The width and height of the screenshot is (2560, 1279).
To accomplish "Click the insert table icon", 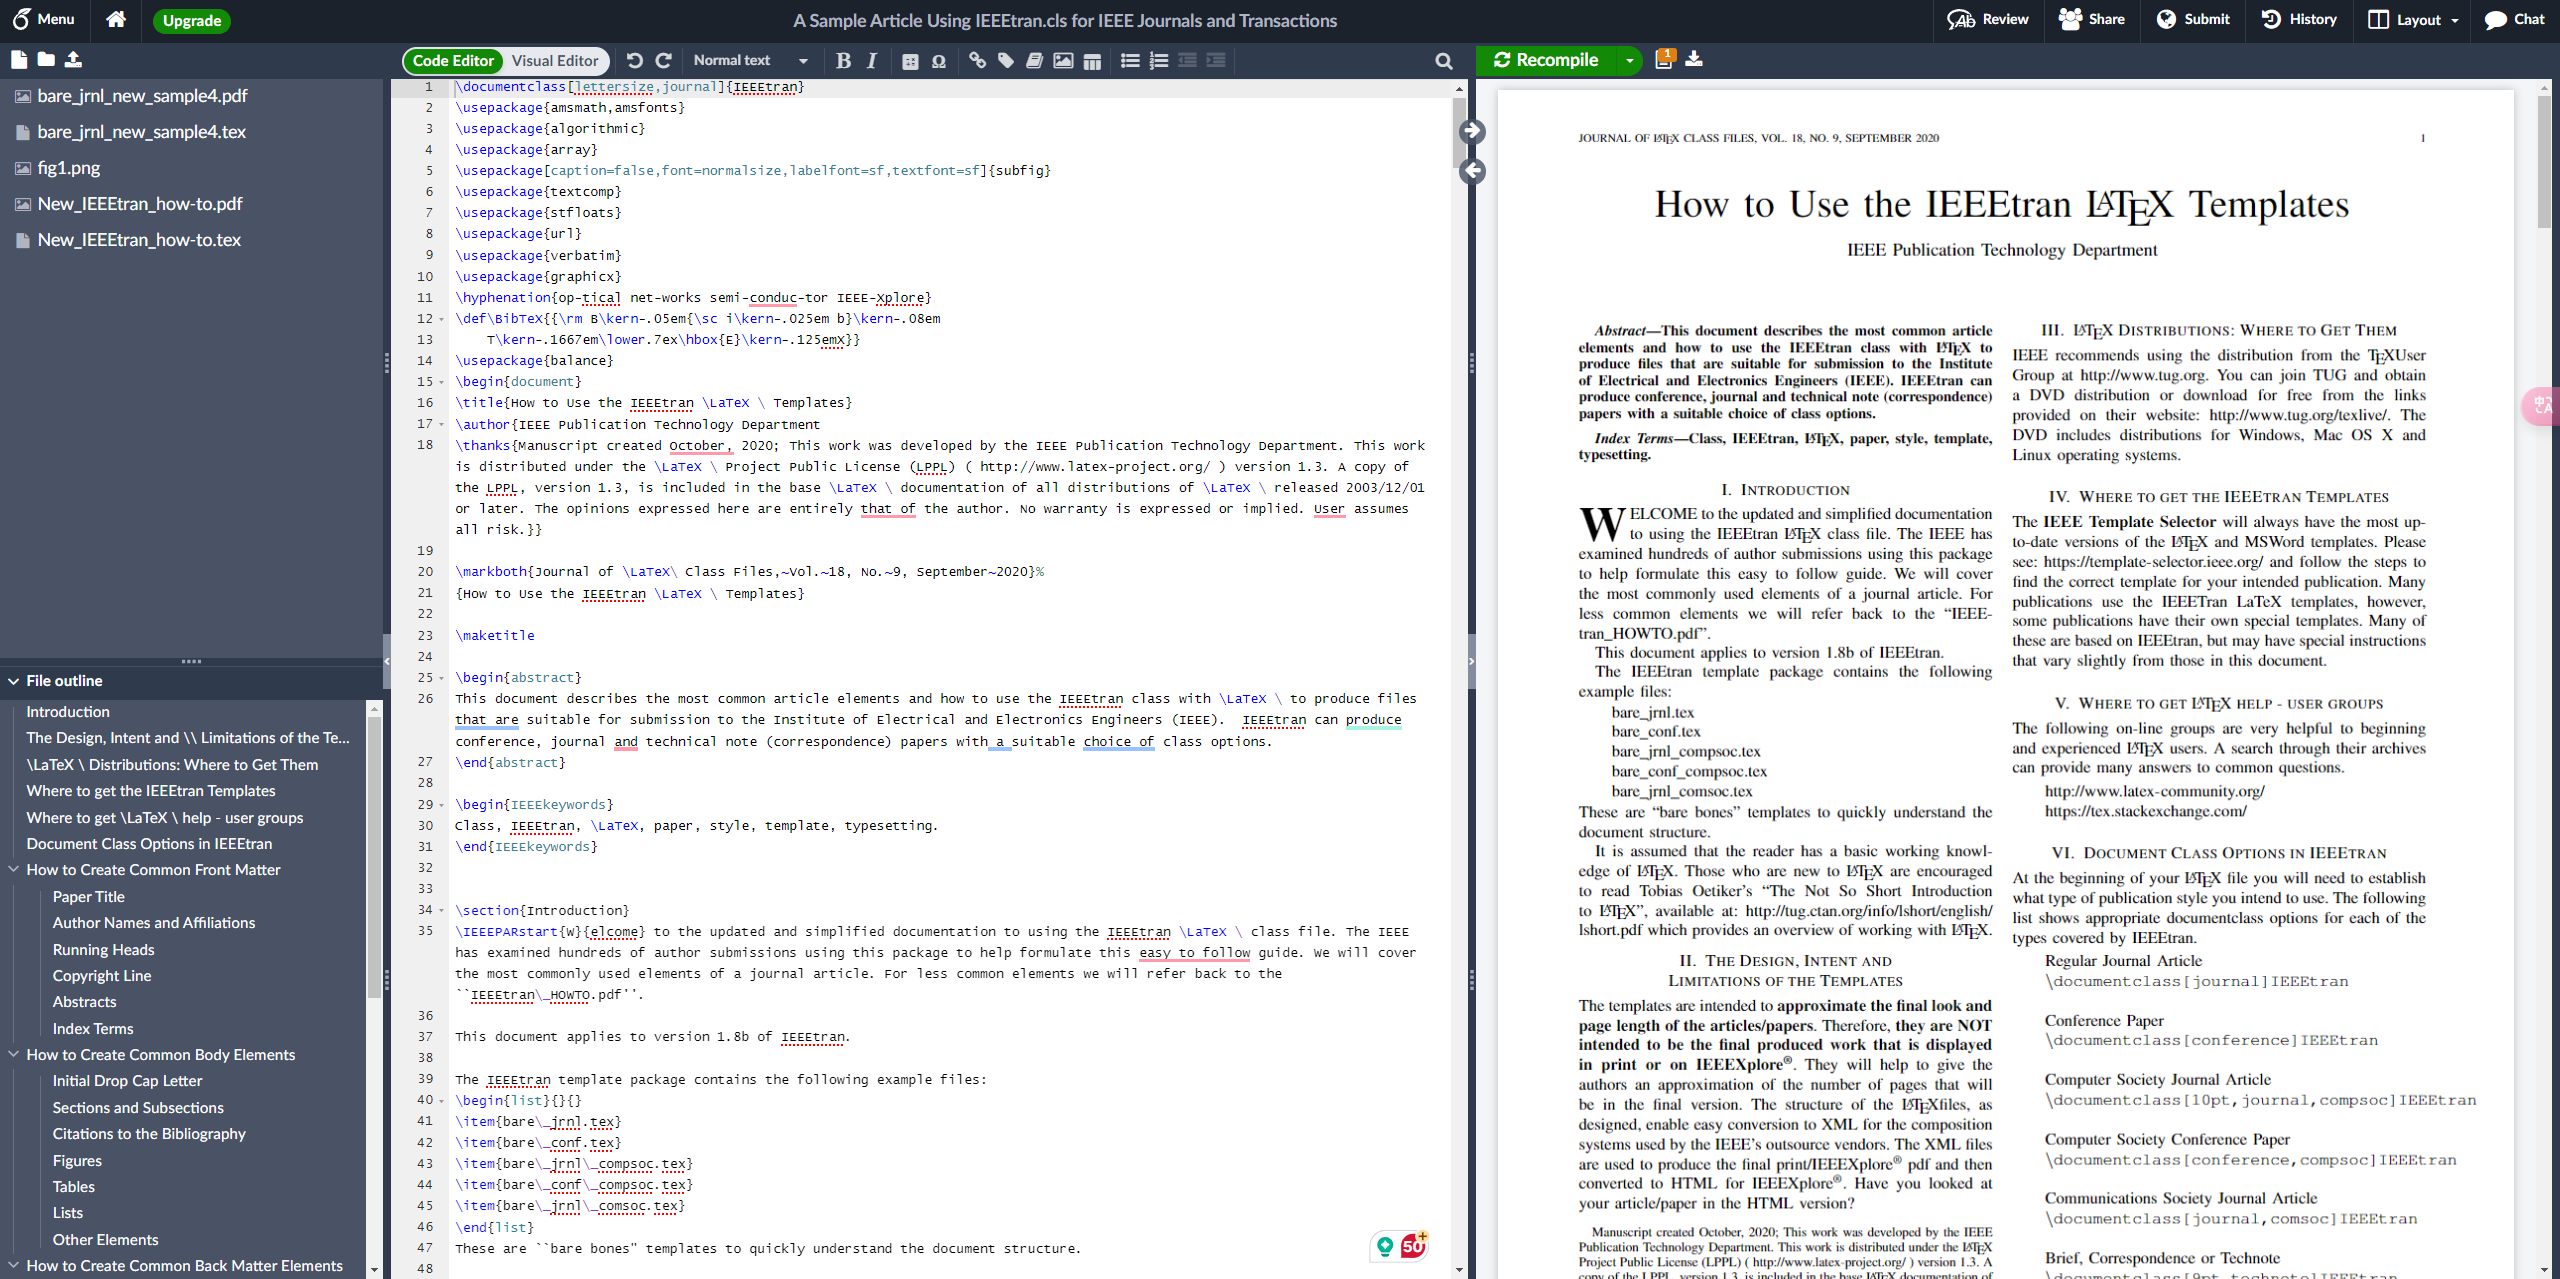I will tap(1092, 61).
